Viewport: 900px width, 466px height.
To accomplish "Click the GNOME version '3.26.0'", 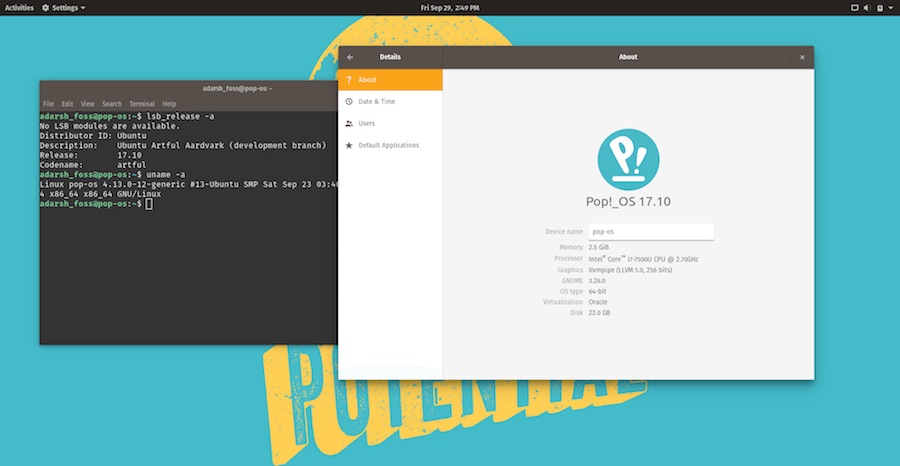I will 597,281.
